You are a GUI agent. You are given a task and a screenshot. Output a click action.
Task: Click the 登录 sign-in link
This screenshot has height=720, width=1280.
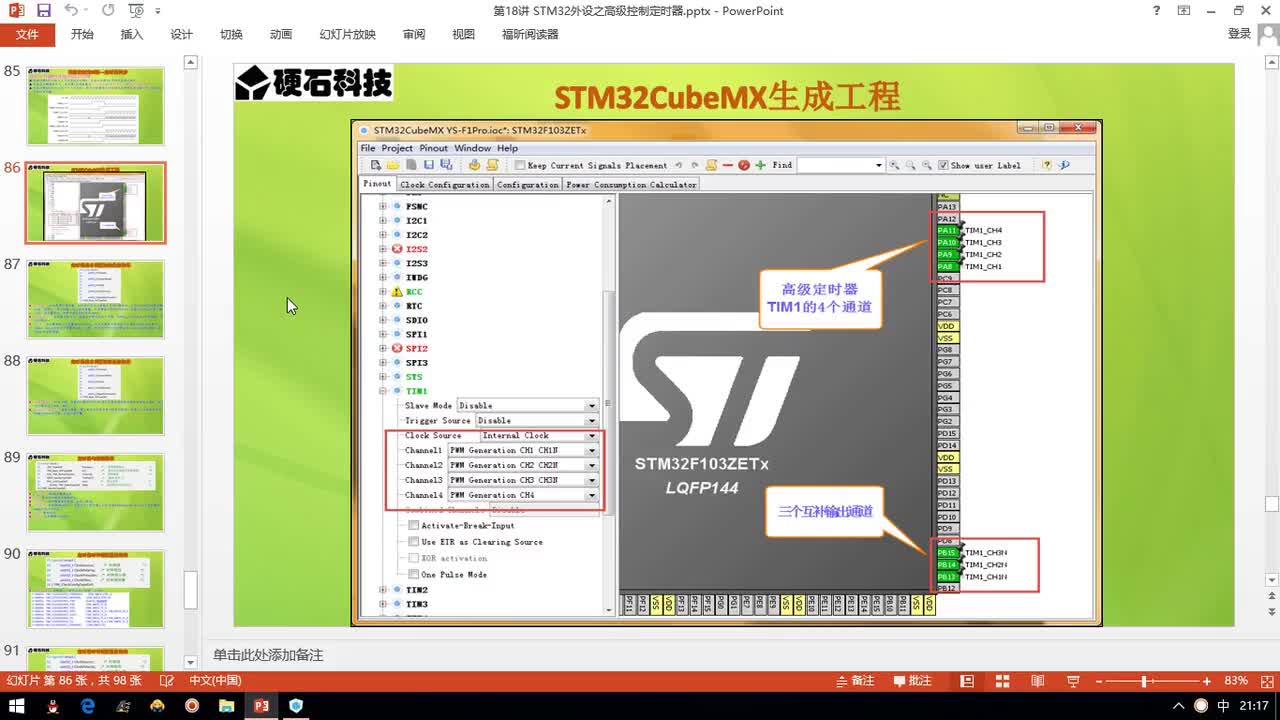click(x=1239, y=33)
